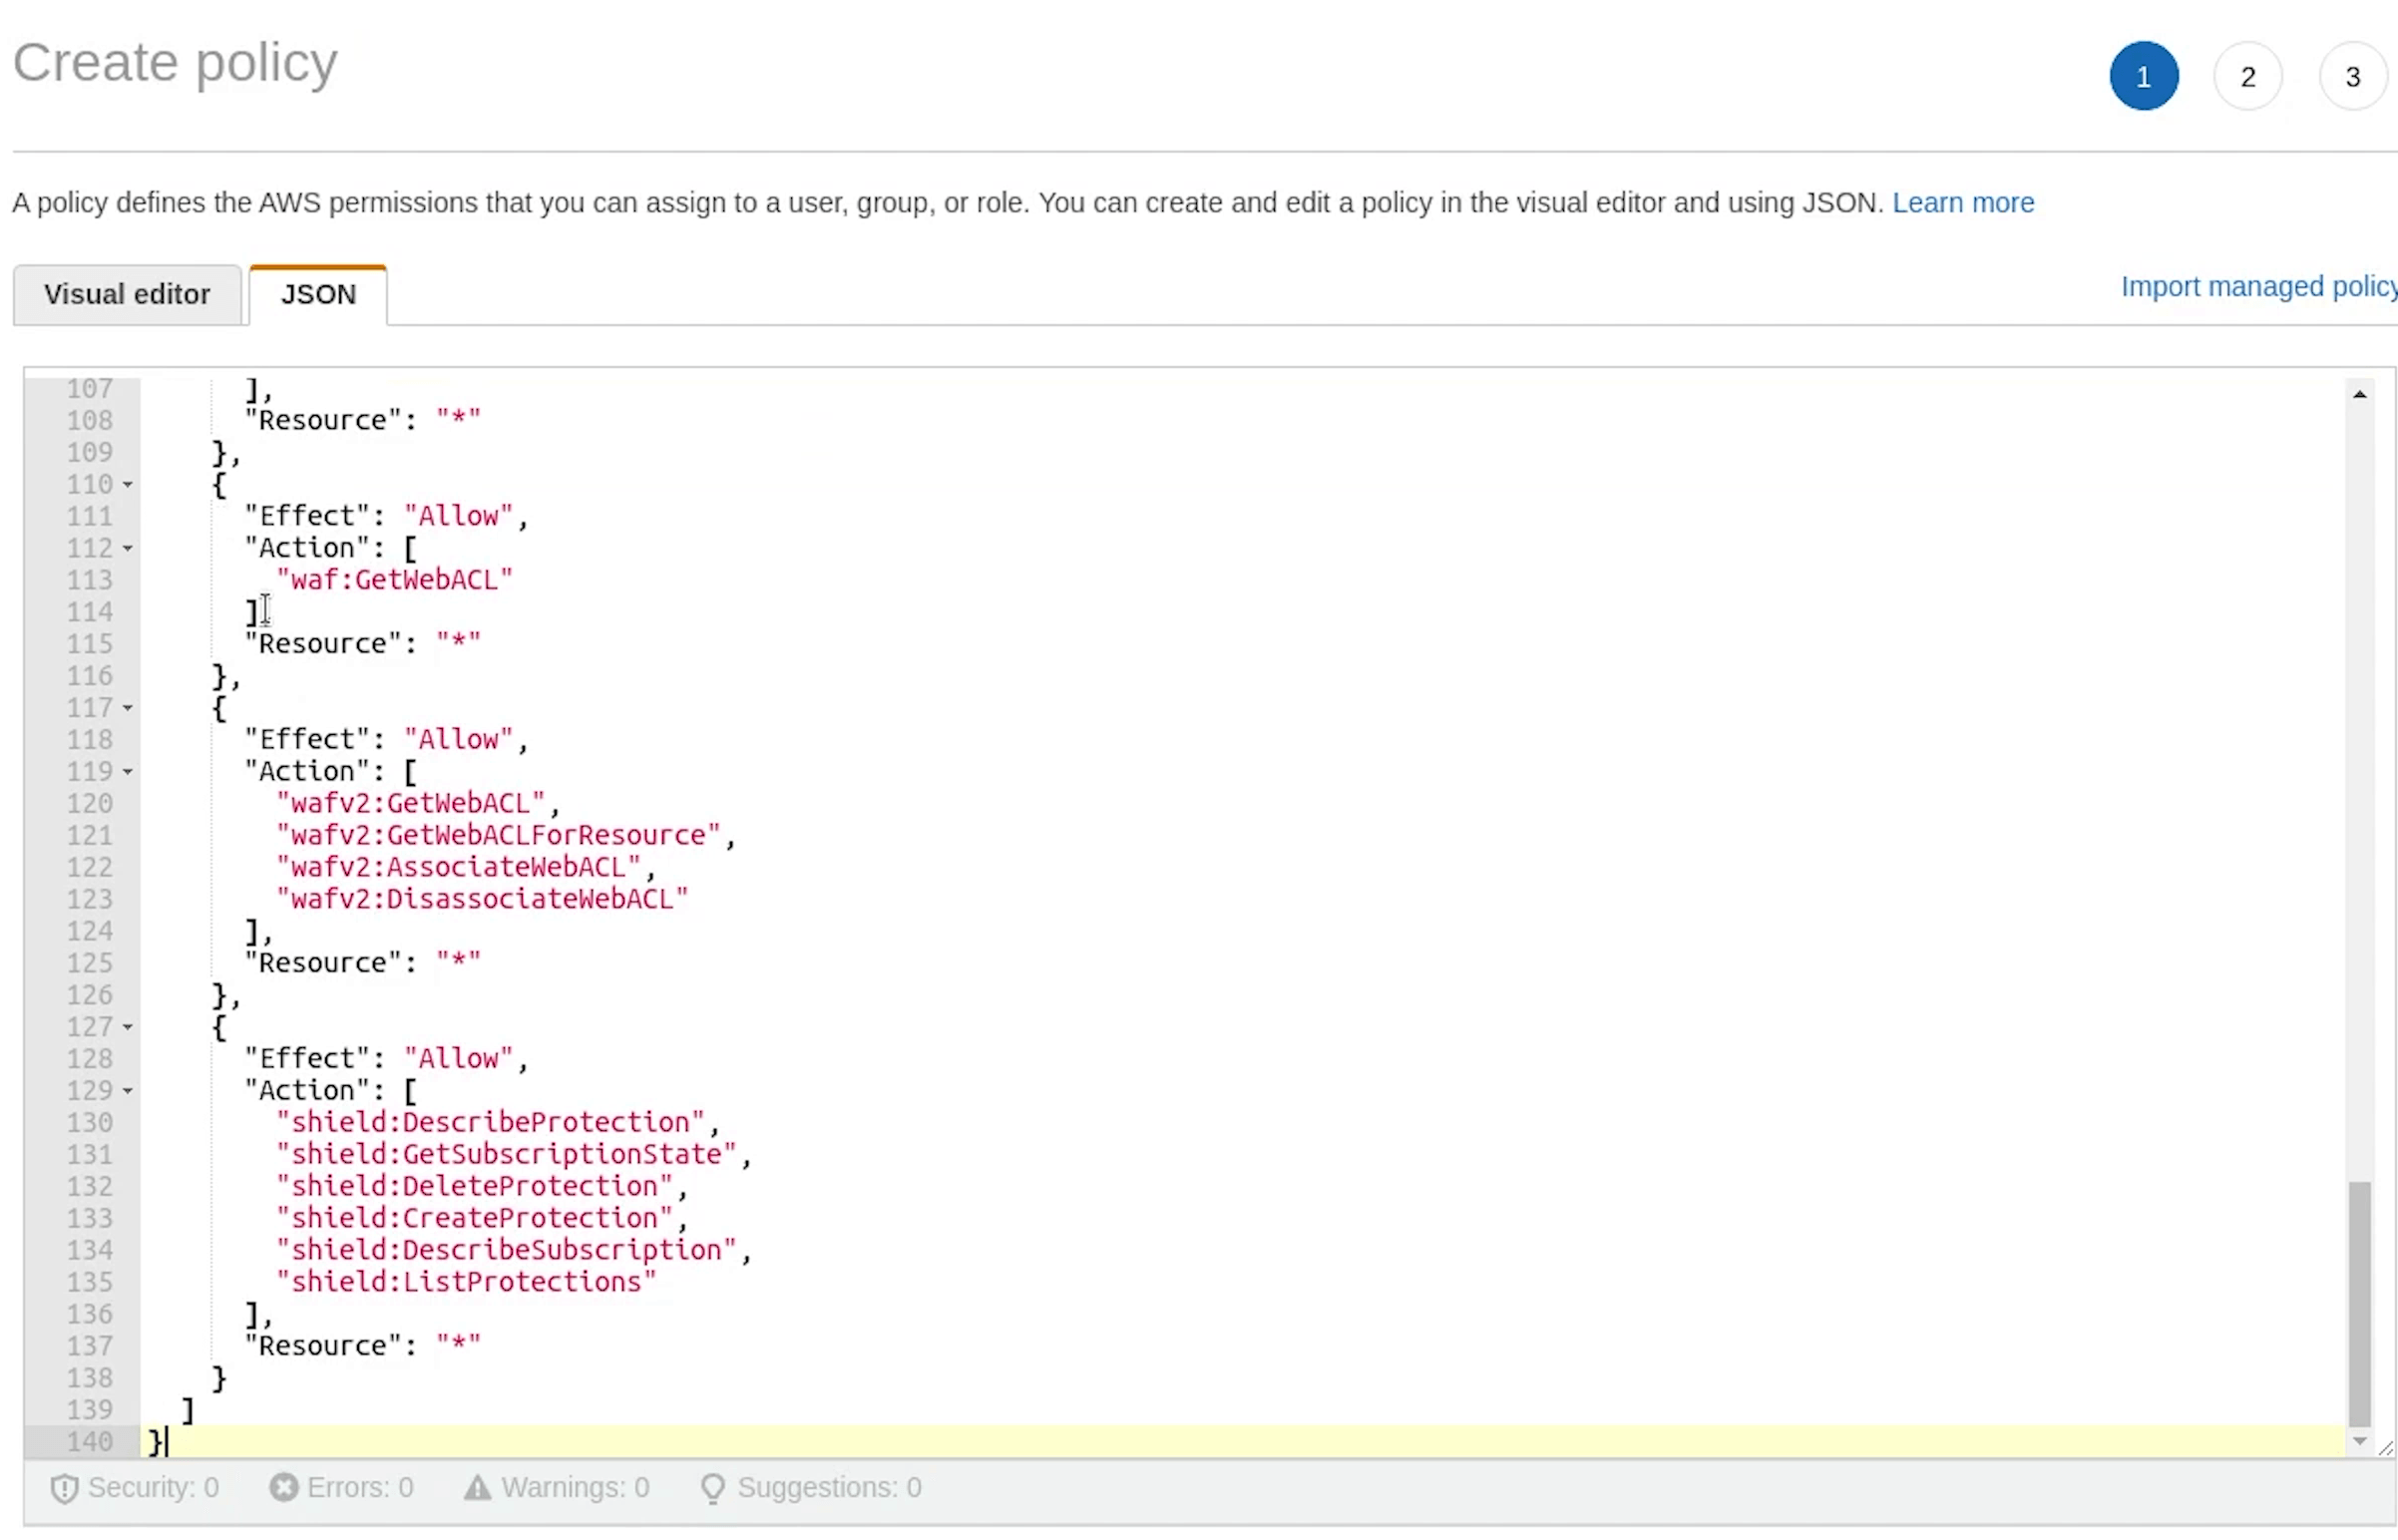Fold the wafv2 Action array at line 119
Viewport: 2398px width, 1540px height.
tap(128, 772)
